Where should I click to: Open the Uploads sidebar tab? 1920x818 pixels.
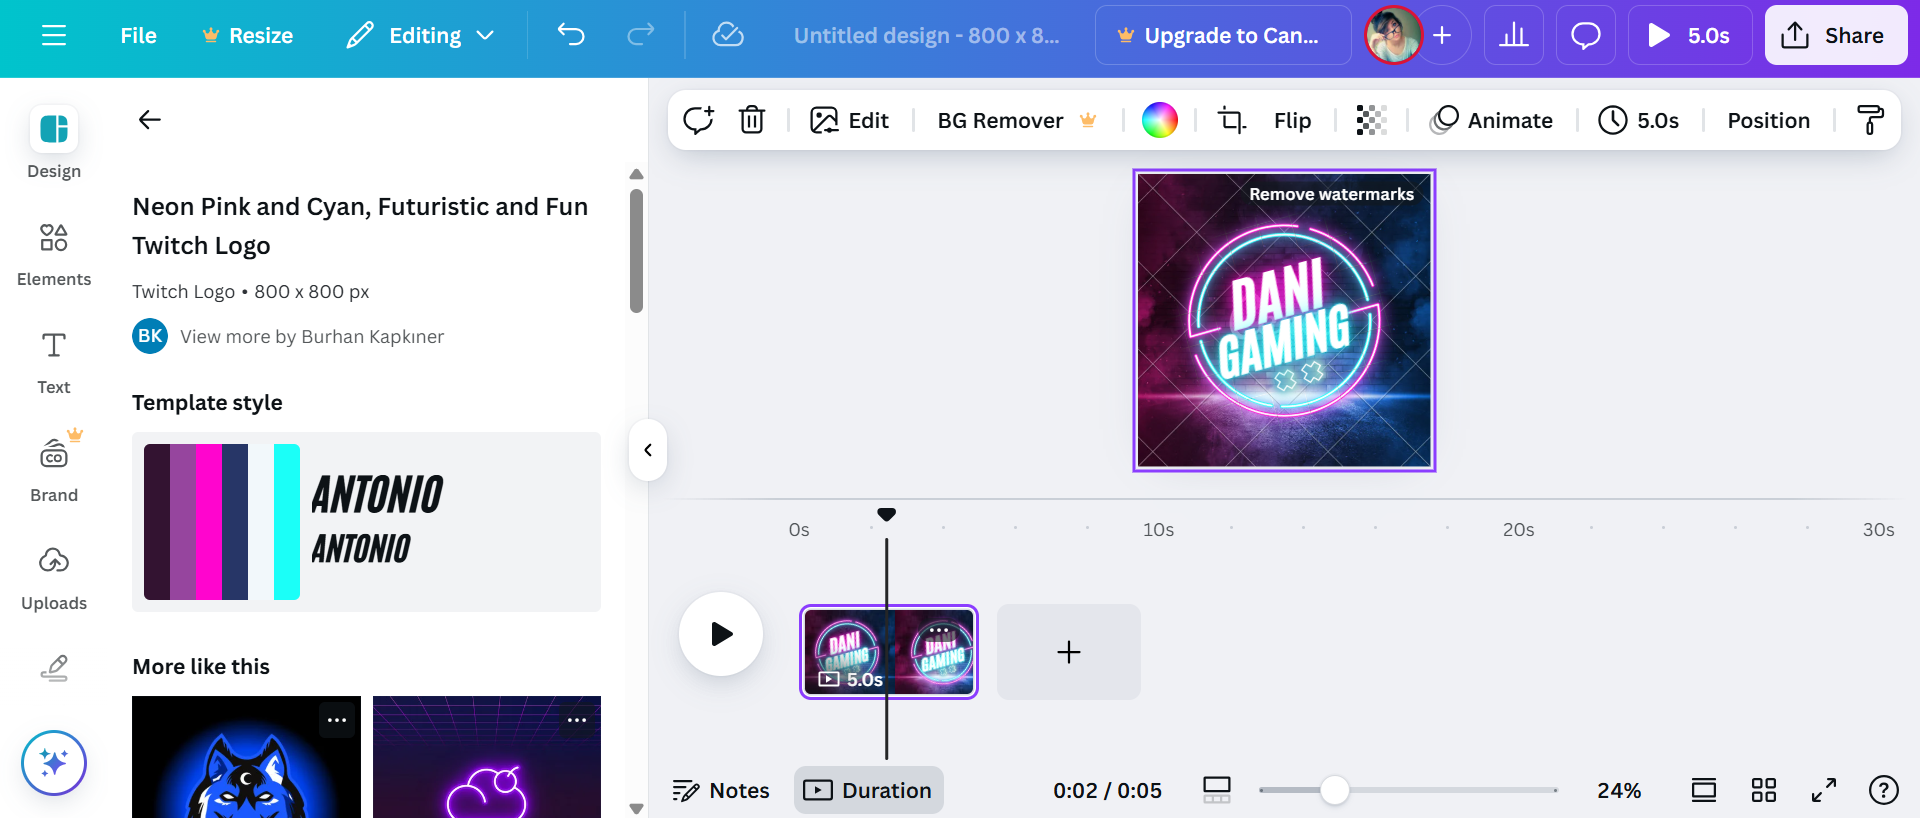[x=54, y=578]
